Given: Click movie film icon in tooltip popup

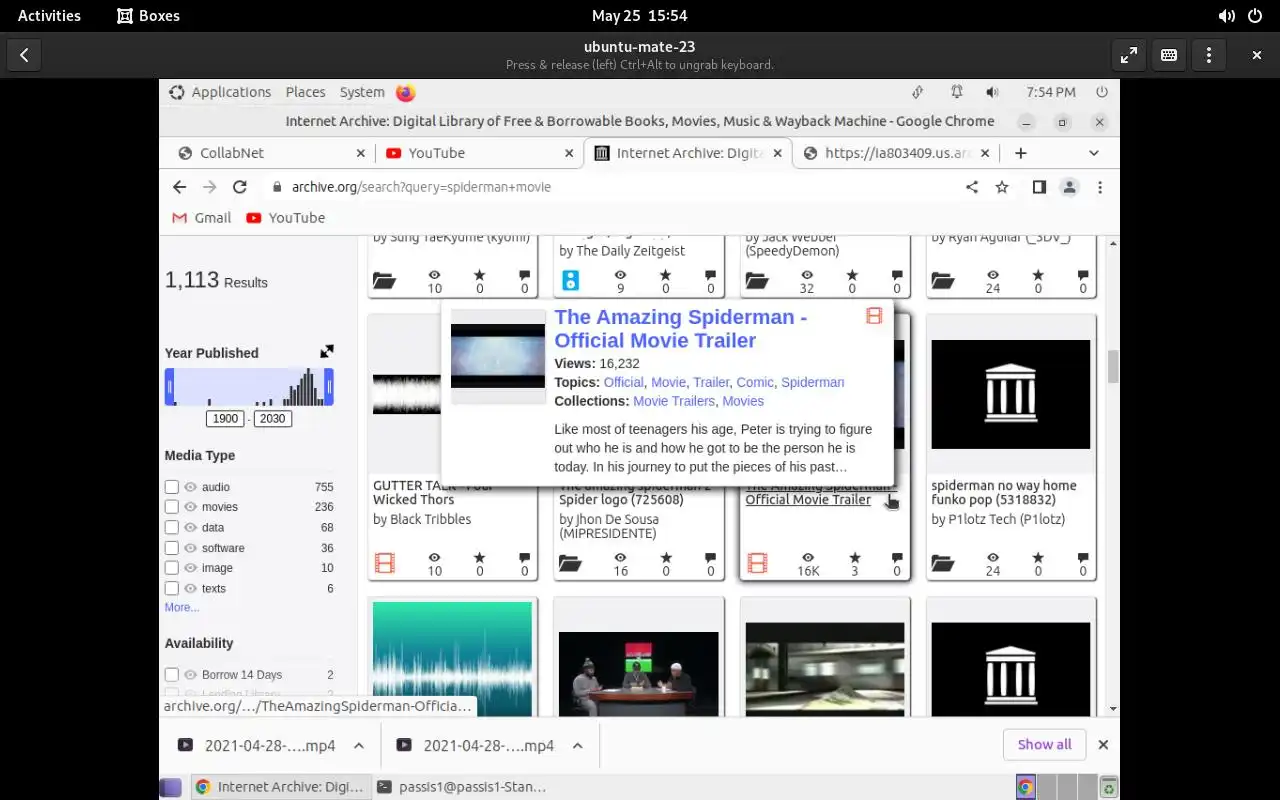Looking at the screenshot, I should [x=874, y=316].
